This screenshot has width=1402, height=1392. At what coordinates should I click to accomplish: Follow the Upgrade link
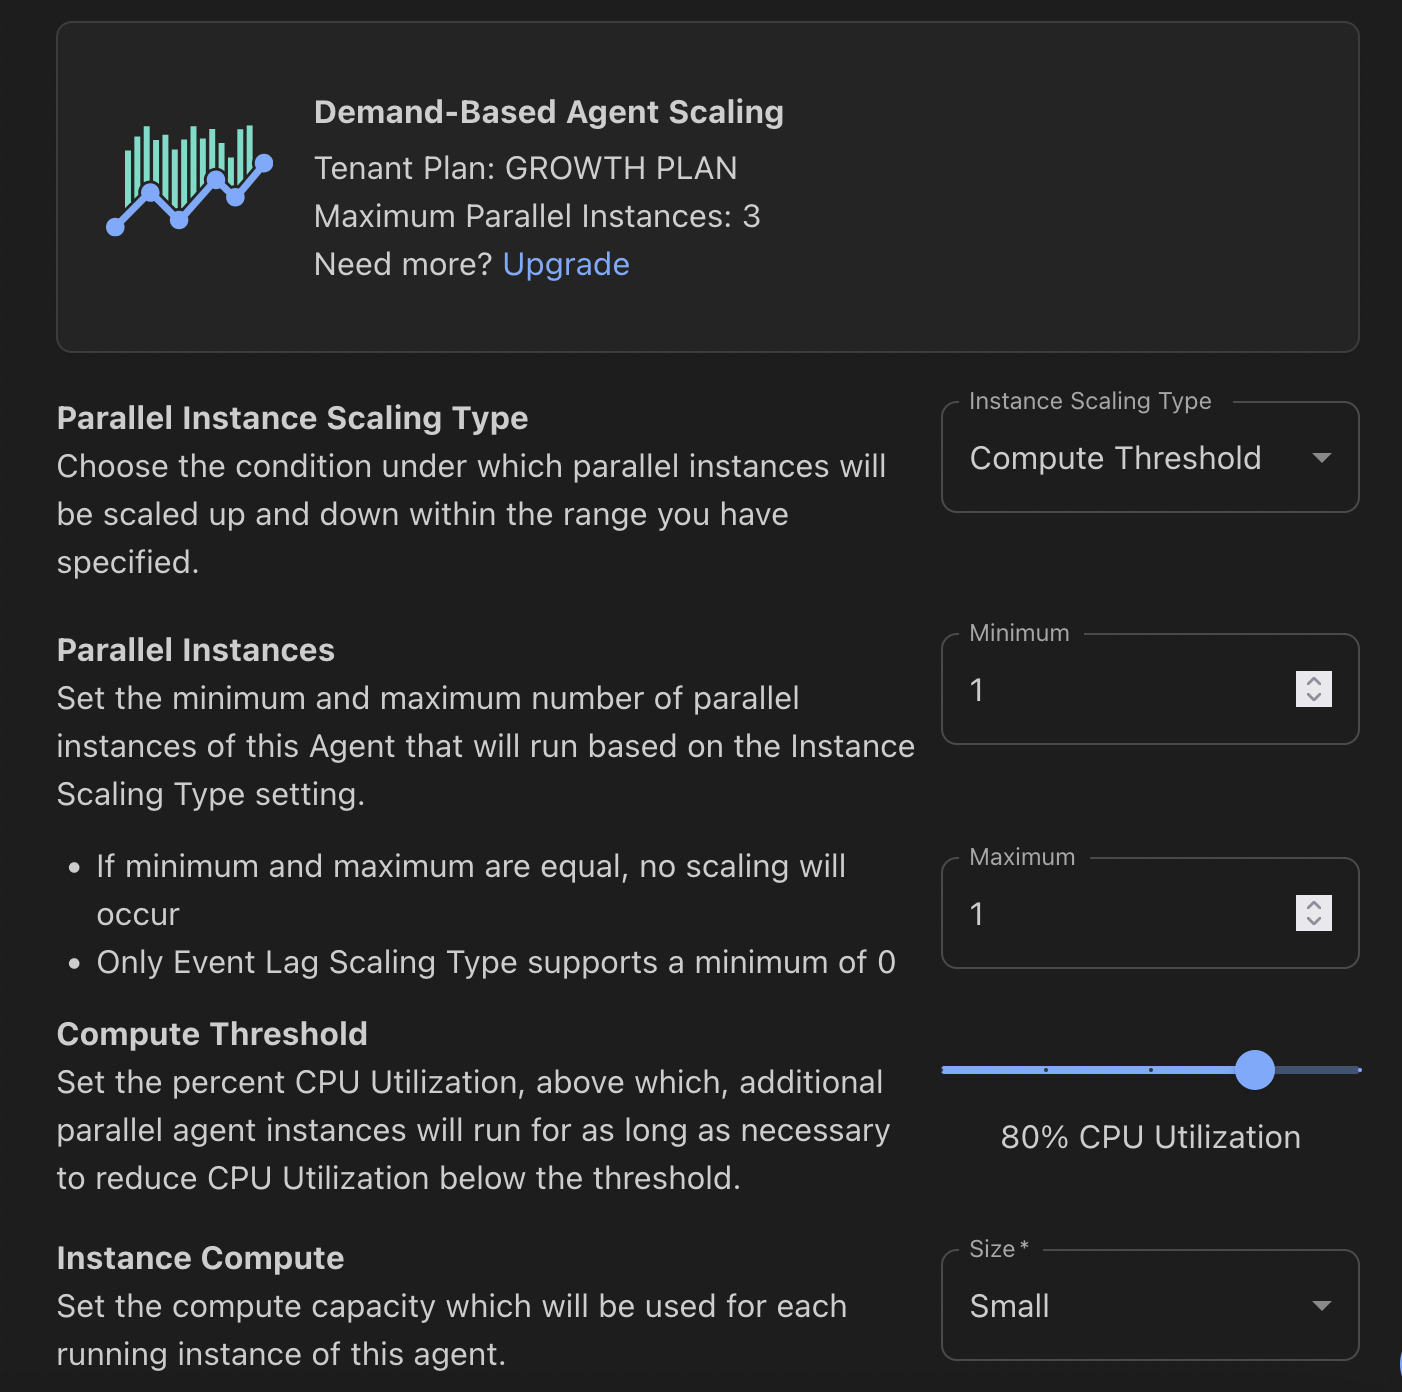566,264
